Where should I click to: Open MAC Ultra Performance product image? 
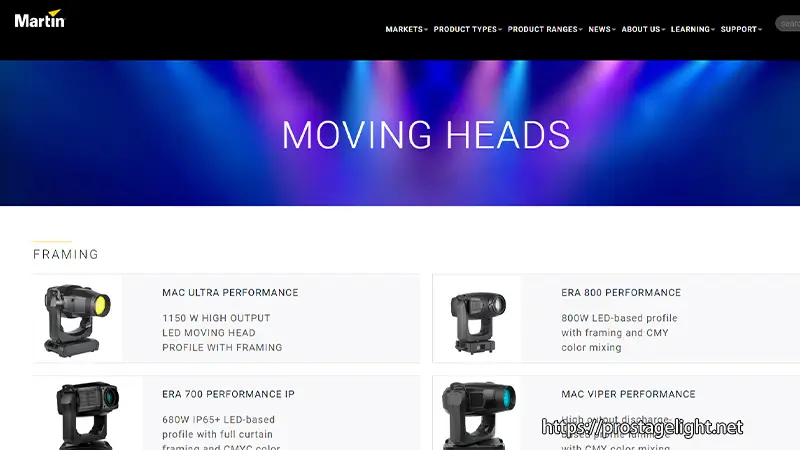point(77,319)
